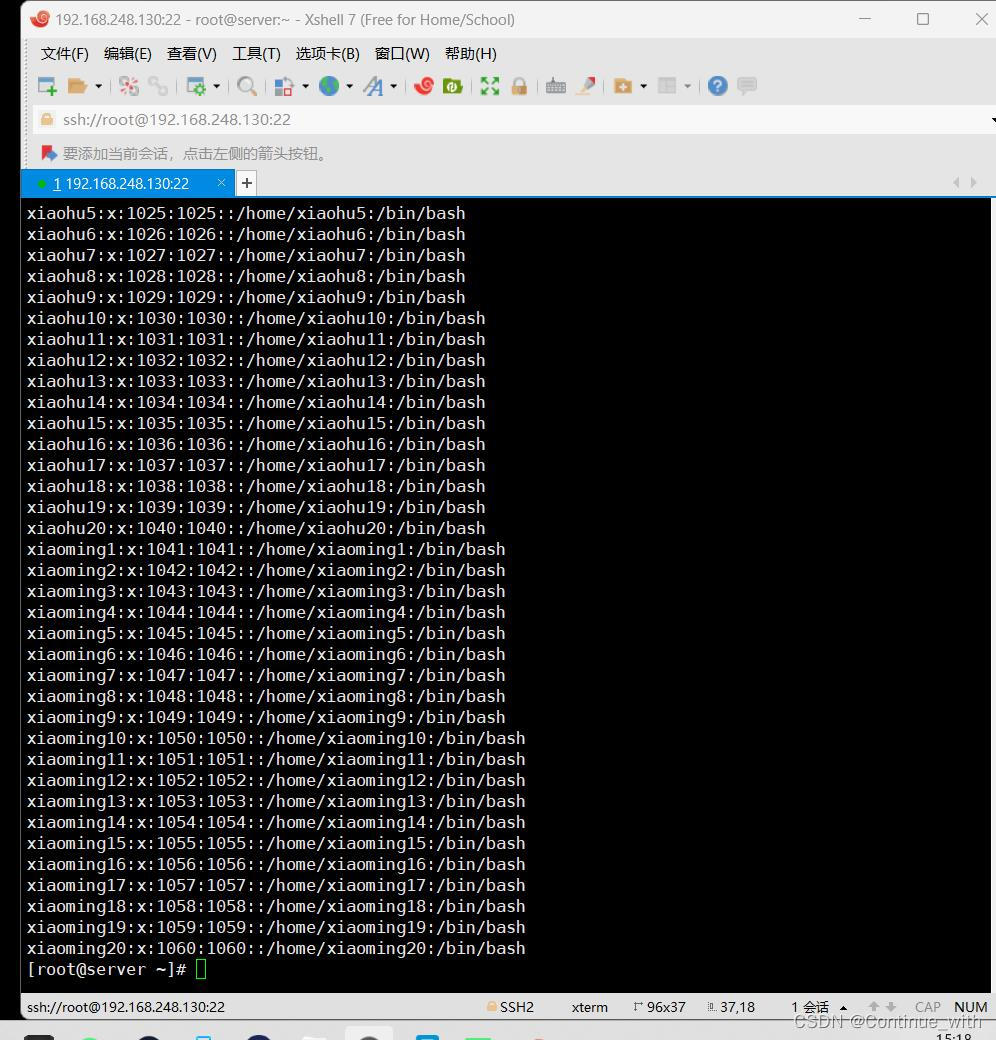
Task: Click the Font toolbar icon
Action: point(373,86)
